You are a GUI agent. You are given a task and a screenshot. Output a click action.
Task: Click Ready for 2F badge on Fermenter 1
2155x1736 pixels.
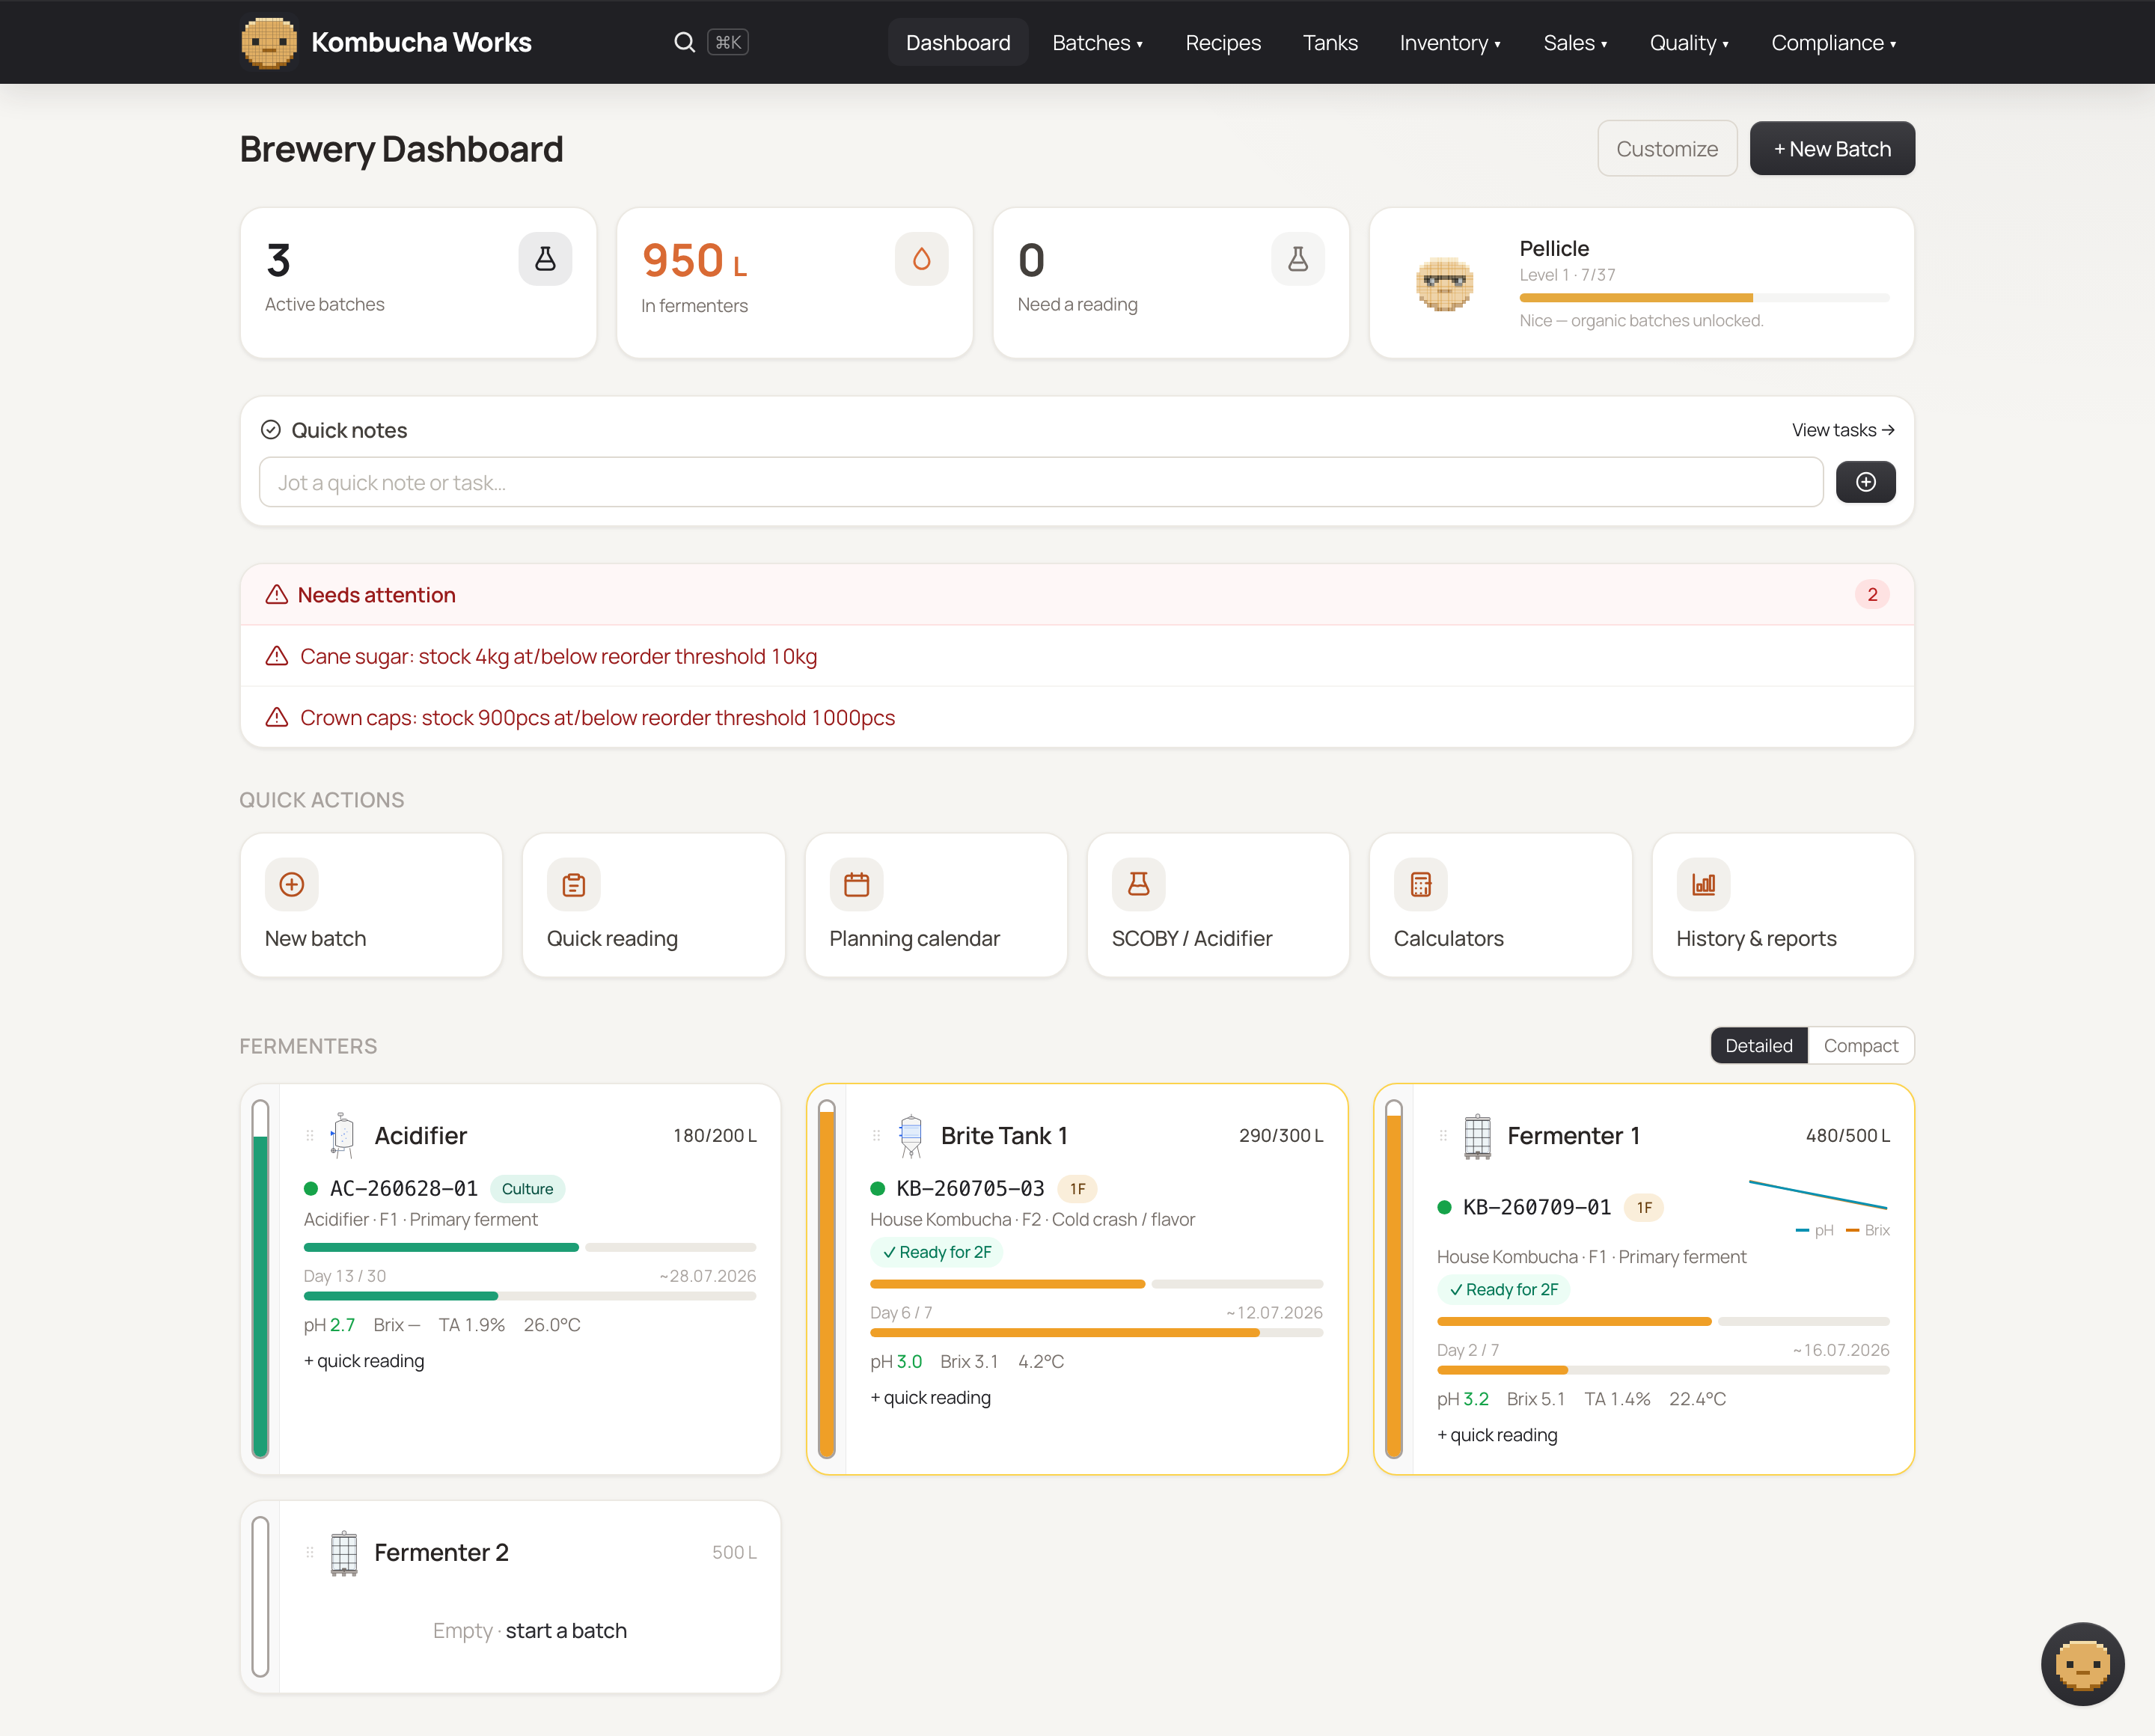(x=1504, y=1289)
